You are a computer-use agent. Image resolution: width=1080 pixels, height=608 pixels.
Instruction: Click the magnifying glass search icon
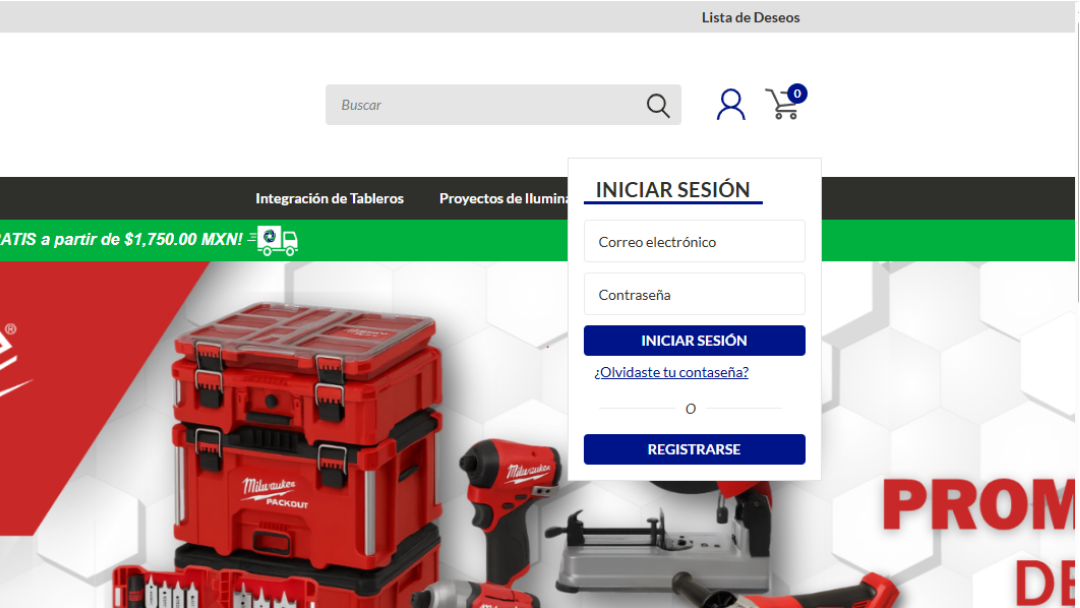pyautogui.click(x=658, y=105)
